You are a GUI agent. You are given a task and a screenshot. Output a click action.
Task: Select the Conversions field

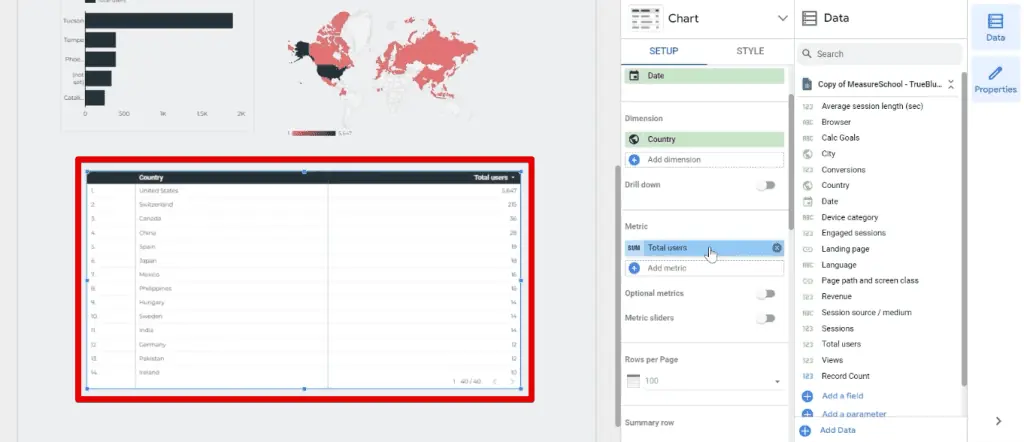pyautogui.click(x=843, y=170)
